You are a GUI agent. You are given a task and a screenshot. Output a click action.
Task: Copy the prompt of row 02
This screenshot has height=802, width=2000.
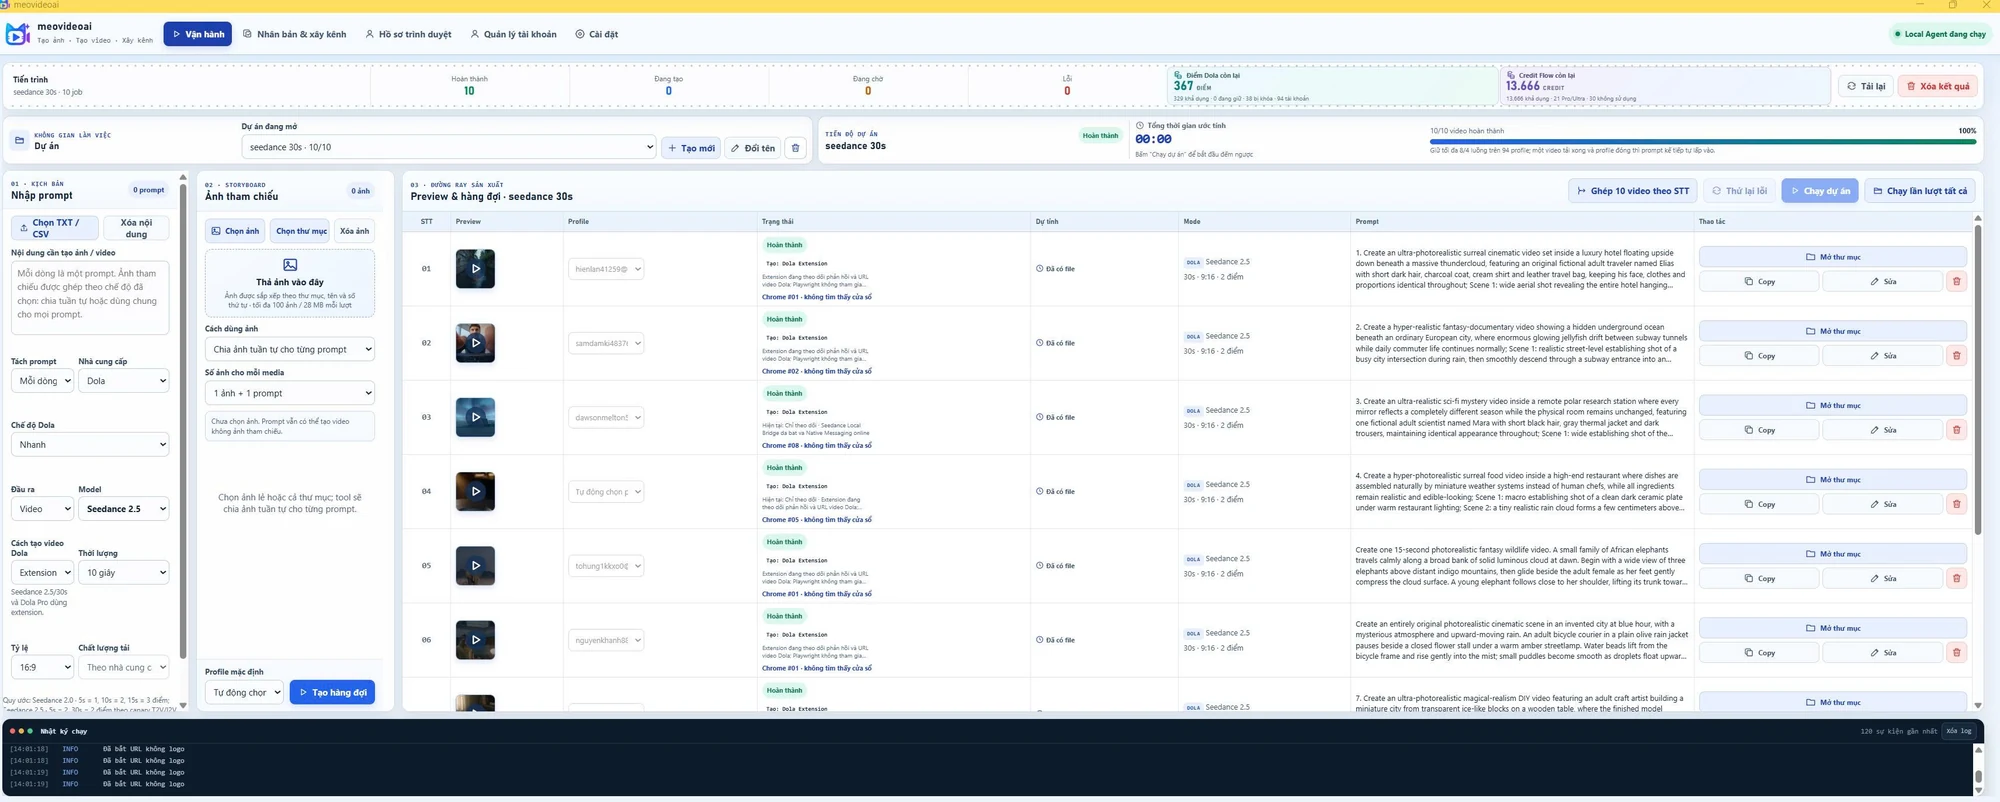[x=1759, y=356]
